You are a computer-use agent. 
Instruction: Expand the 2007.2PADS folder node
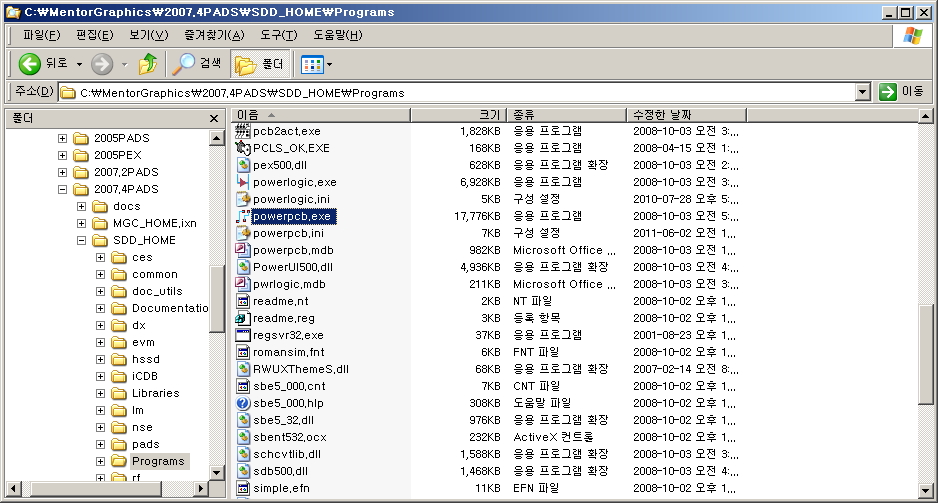[x=62, y=172]
